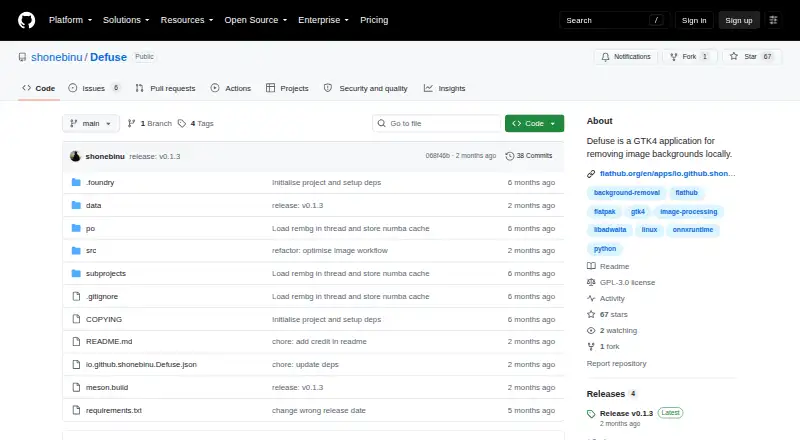
Task: Select the Code tab
Action: pyautogui.click(x=39, y=88)
